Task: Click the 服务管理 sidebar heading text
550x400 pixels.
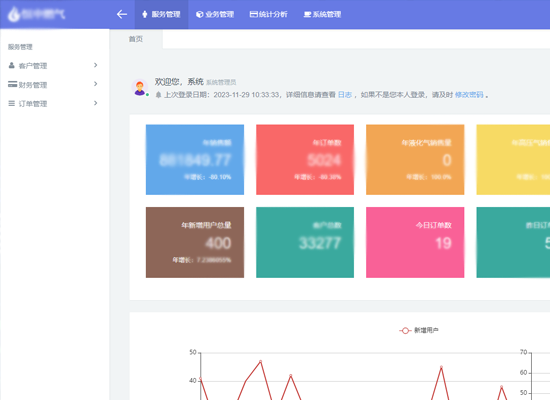Action: pyautogui.click(x=20, y=47)
